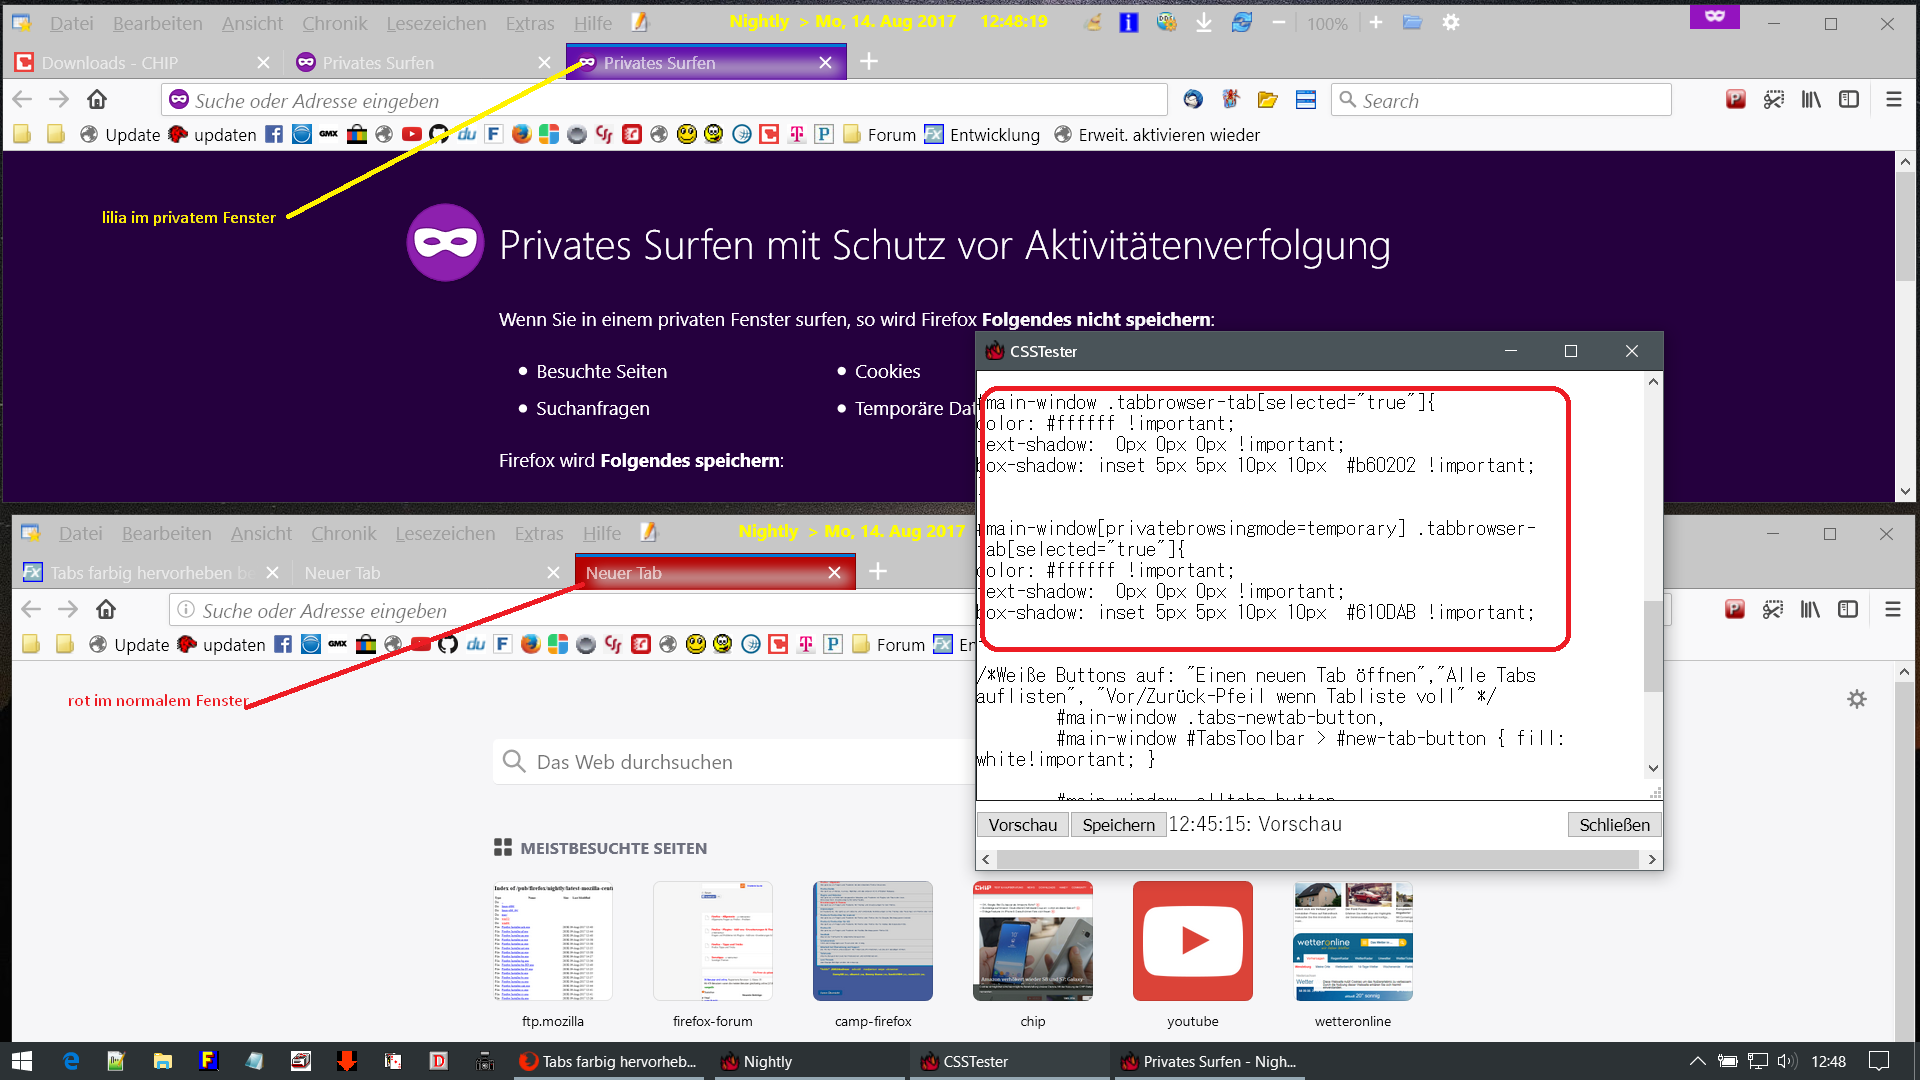The height and width of the screenshot is (1080, 1920).
Task: Open new tab page settings gear
Action: pyautogui.click(x=1857, y=700)
